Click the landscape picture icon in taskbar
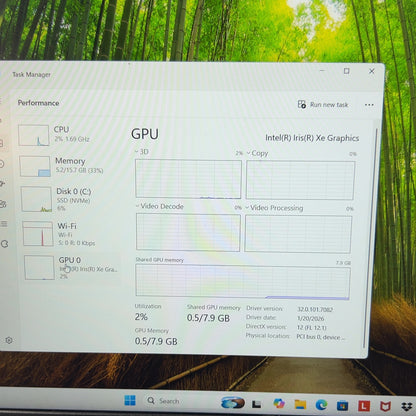The width and height of the screenshot is (416, 416). point(233,403)
